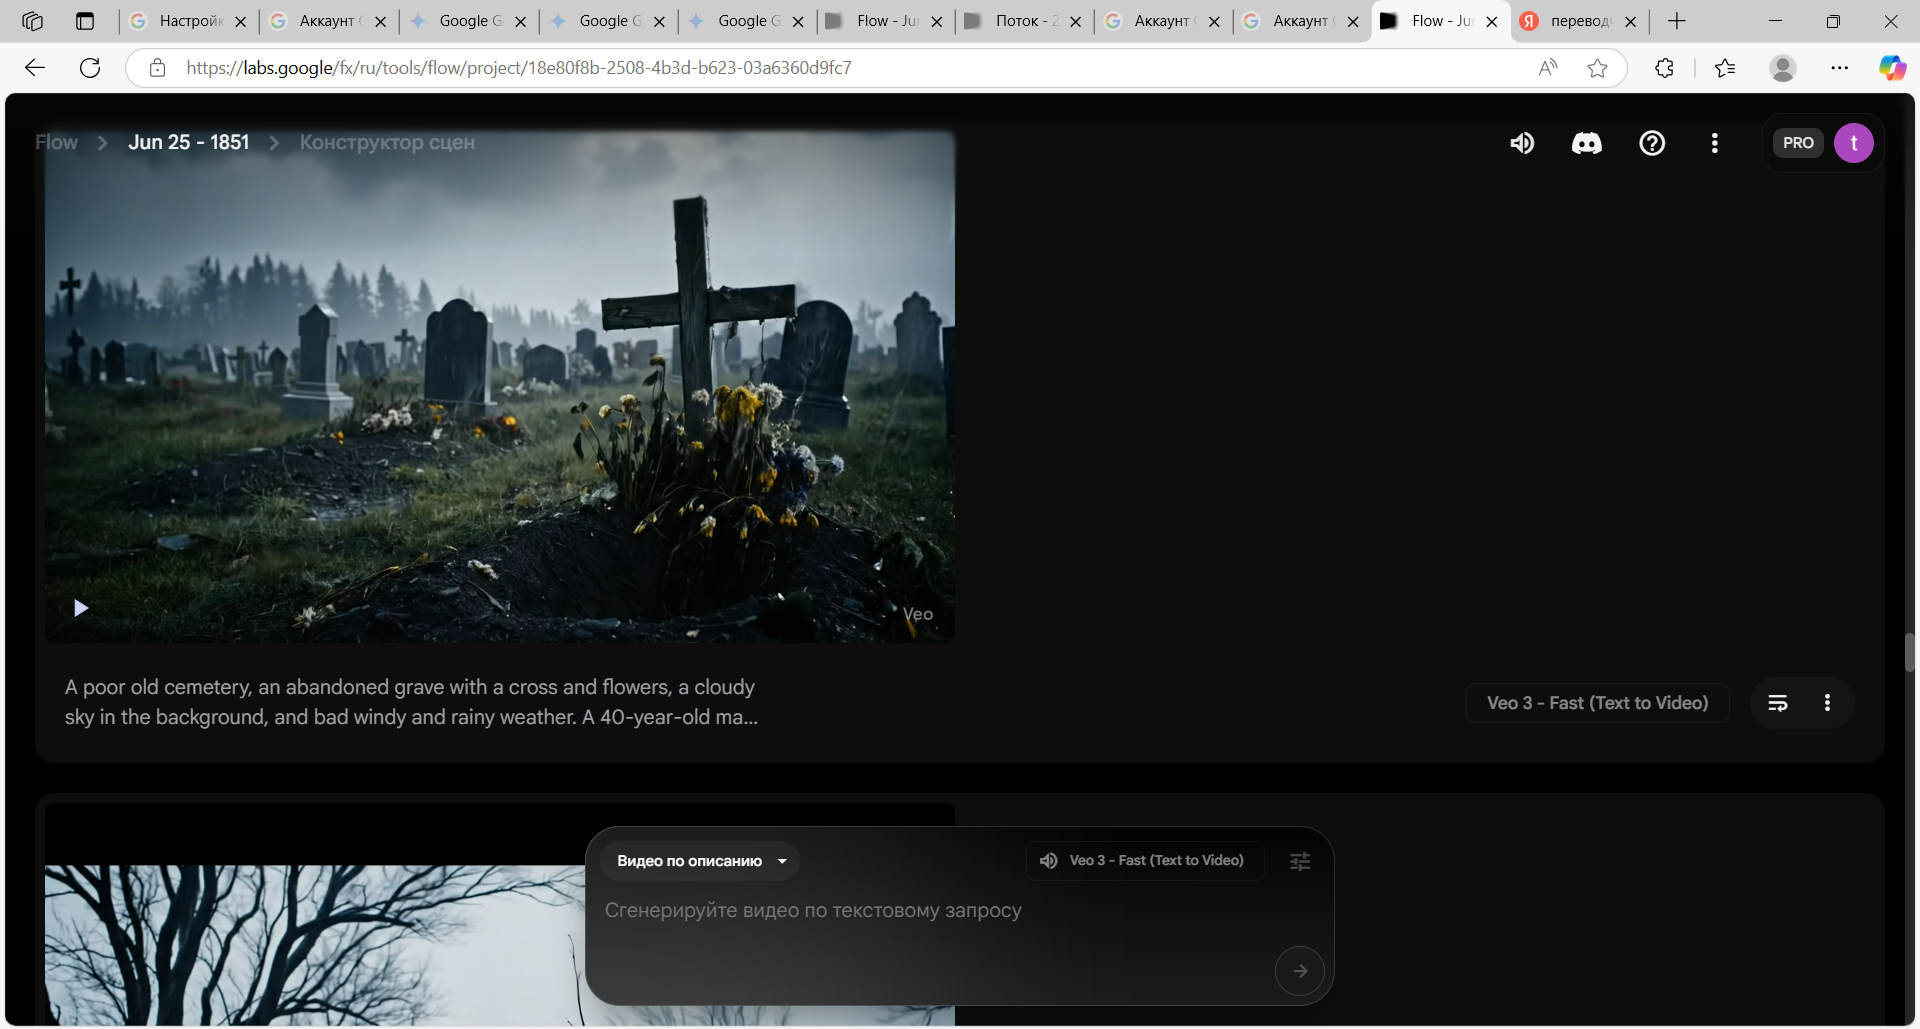This screenshot has width=1920, height=1029.
Task: Open the cemetery video thumbnail
Action: [x=500, y=387]
